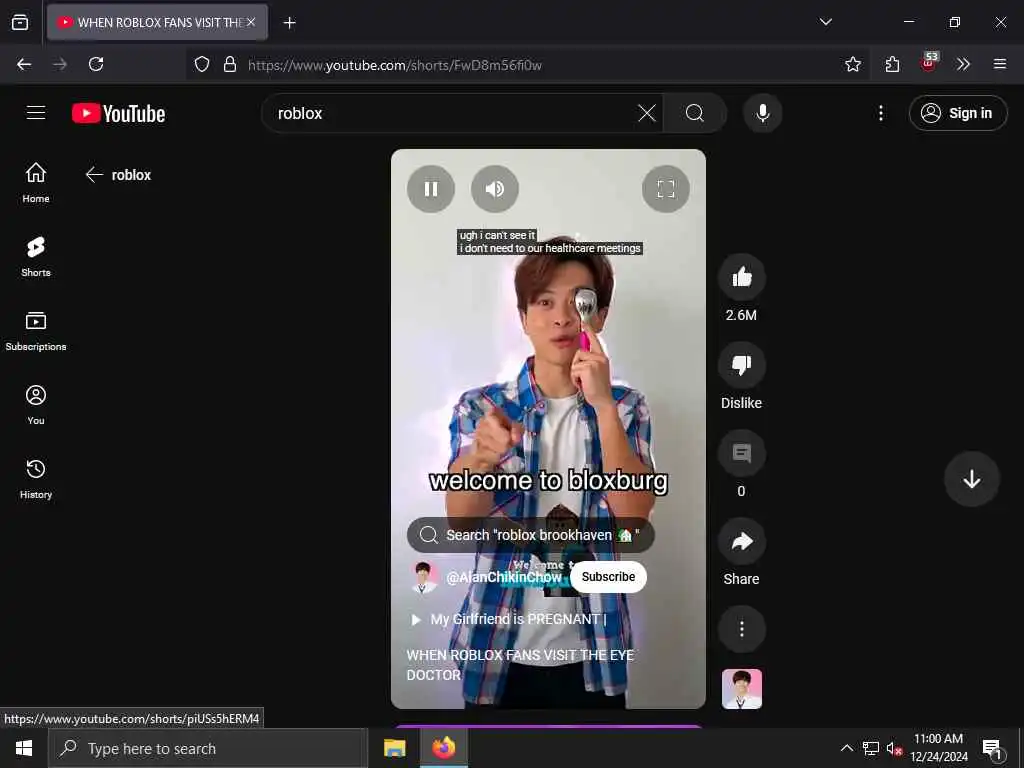Image resolution: width=1024 pixels, height=768 pixels.
Task: Click Windows taskbar search box
Action: (x=208, y=748)
